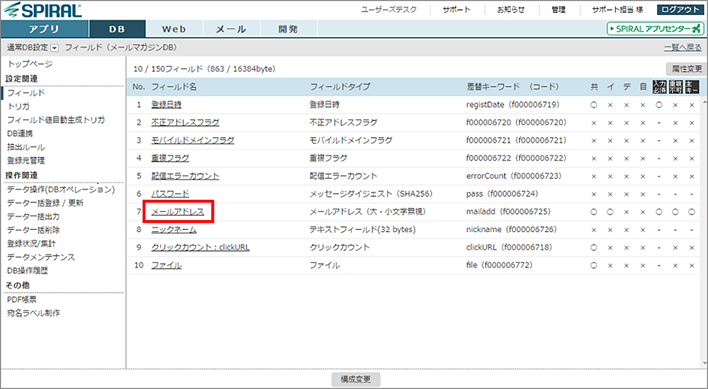Open サポート link in header

tap(456, 9)
